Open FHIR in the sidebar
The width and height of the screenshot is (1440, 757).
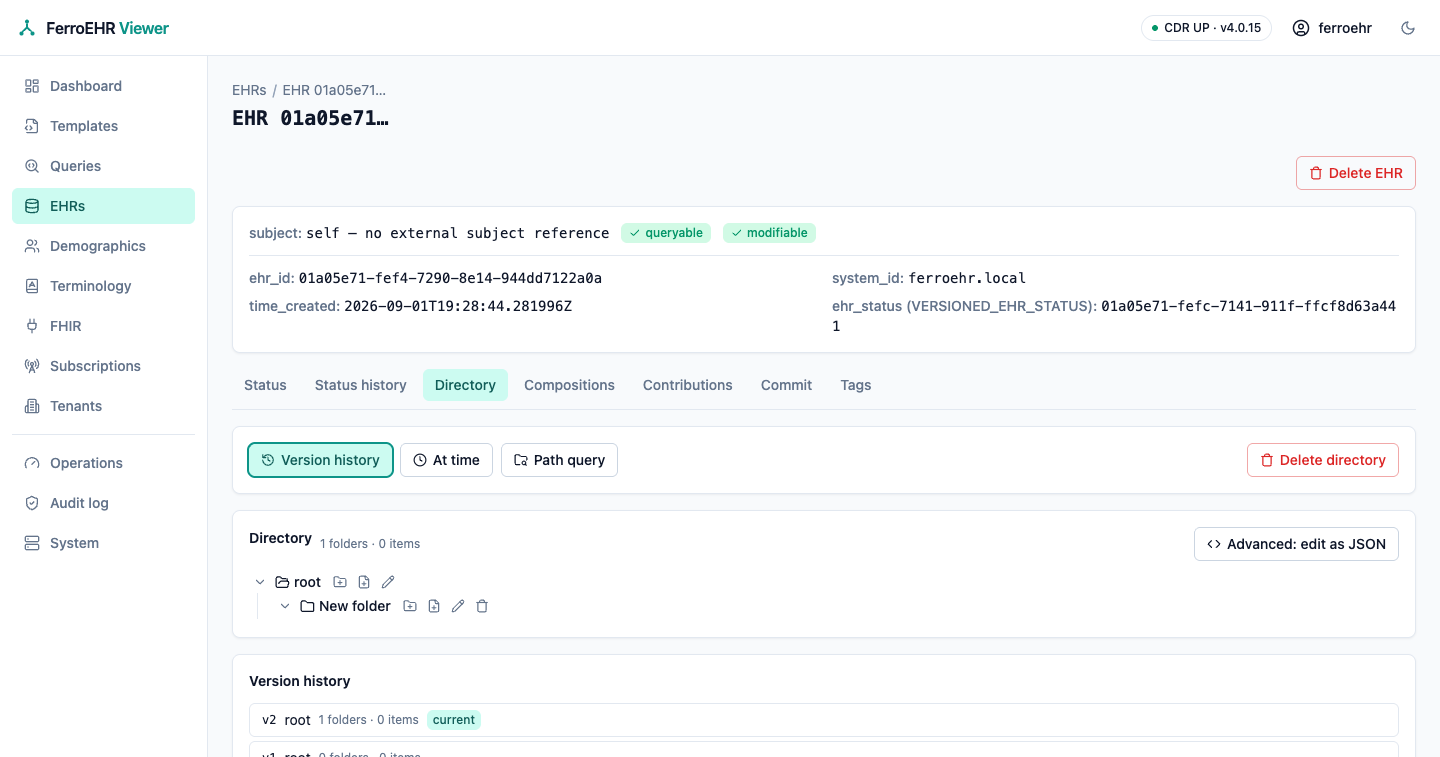(x=103, y=326)
